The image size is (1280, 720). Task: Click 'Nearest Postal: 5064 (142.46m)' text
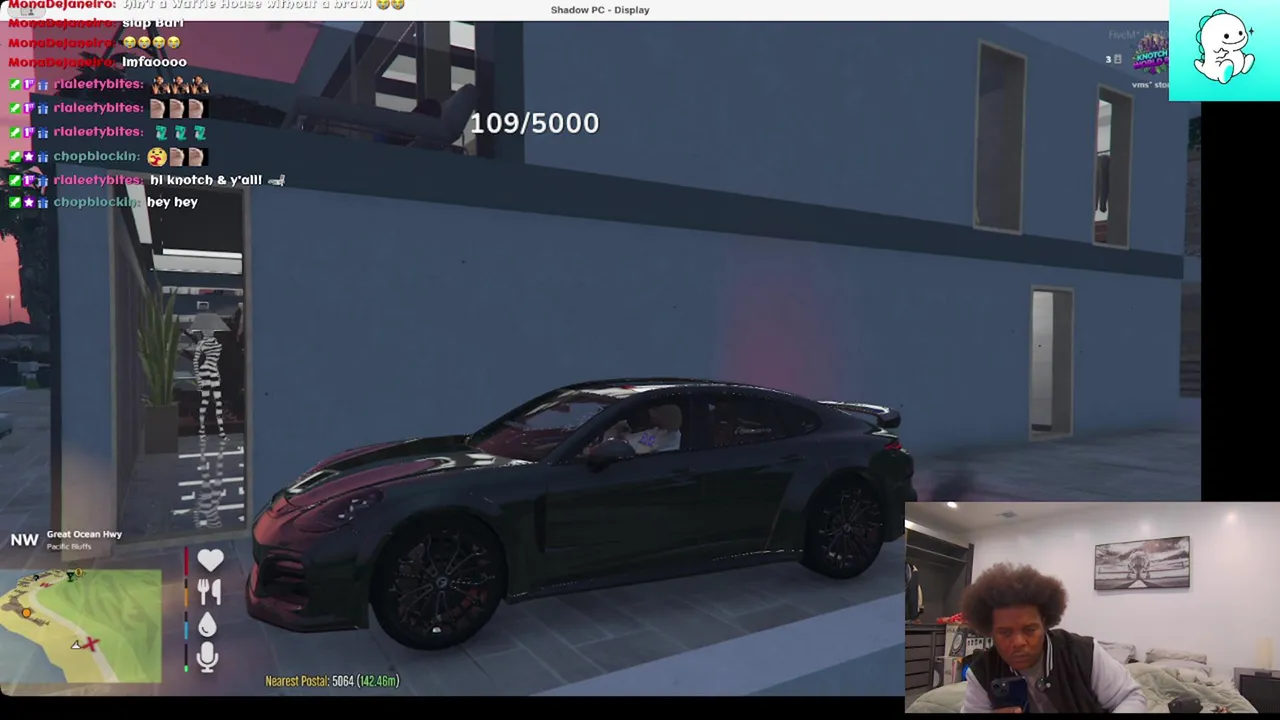[x=332, y=681]
